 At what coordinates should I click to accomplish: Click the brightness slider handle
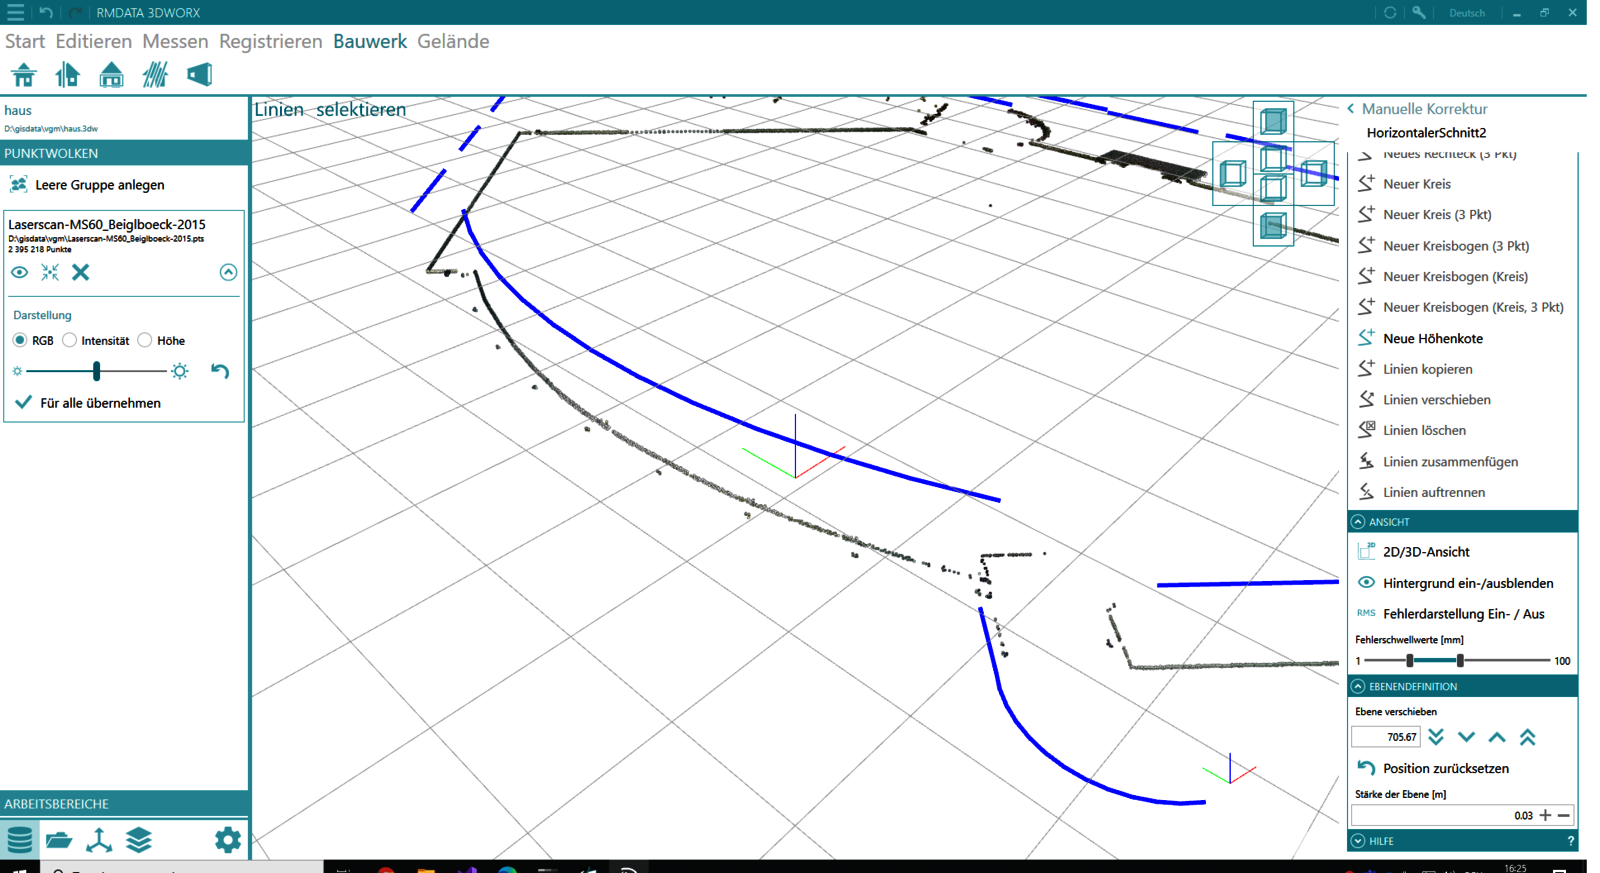click(96, 371)
